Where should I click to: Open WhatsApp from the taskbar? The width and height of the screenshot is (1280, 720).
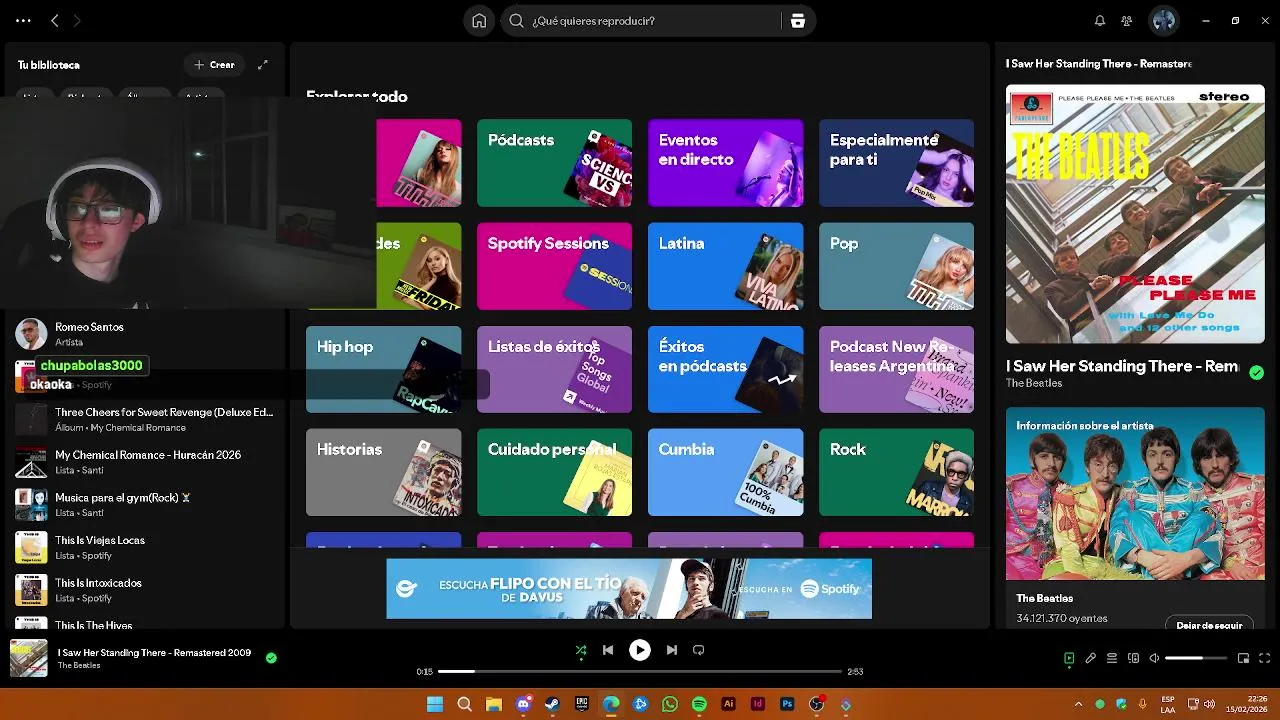(x=670, y=704)
